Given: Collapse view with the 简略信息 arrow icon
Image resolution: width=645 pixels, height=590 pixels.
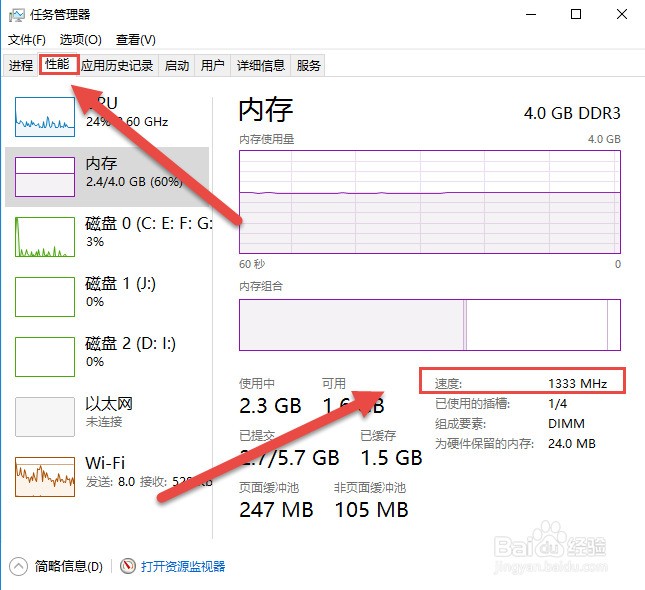Looking at the screenshot, I should click(18, 567).
